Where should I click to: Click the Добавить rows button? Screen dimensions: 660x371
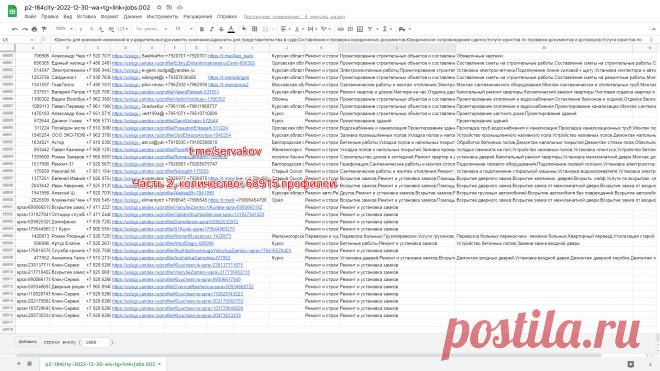coord(28,342)
